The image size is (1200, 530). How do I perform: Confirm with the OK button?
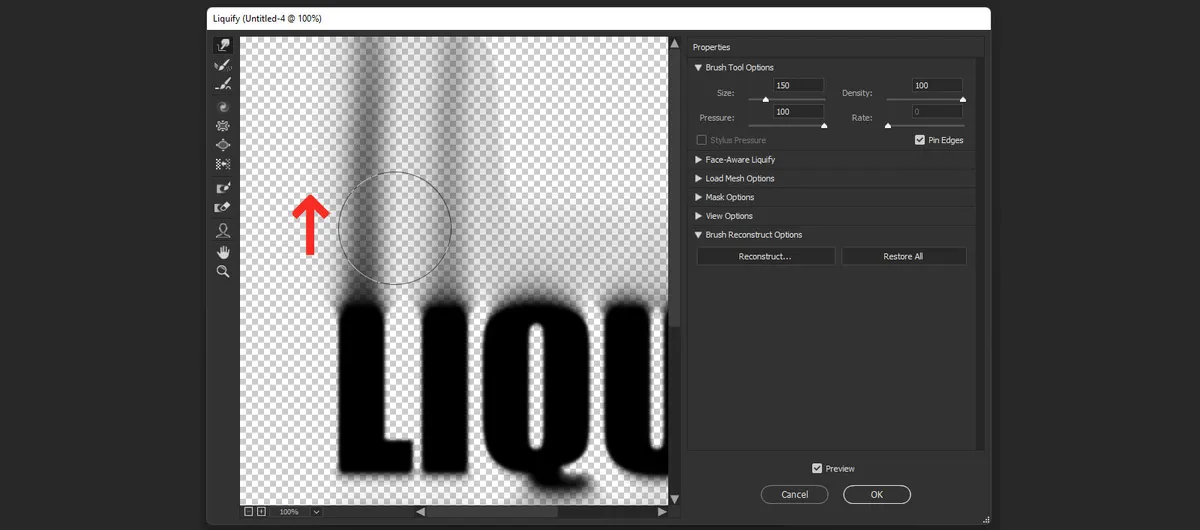[877, 494]
